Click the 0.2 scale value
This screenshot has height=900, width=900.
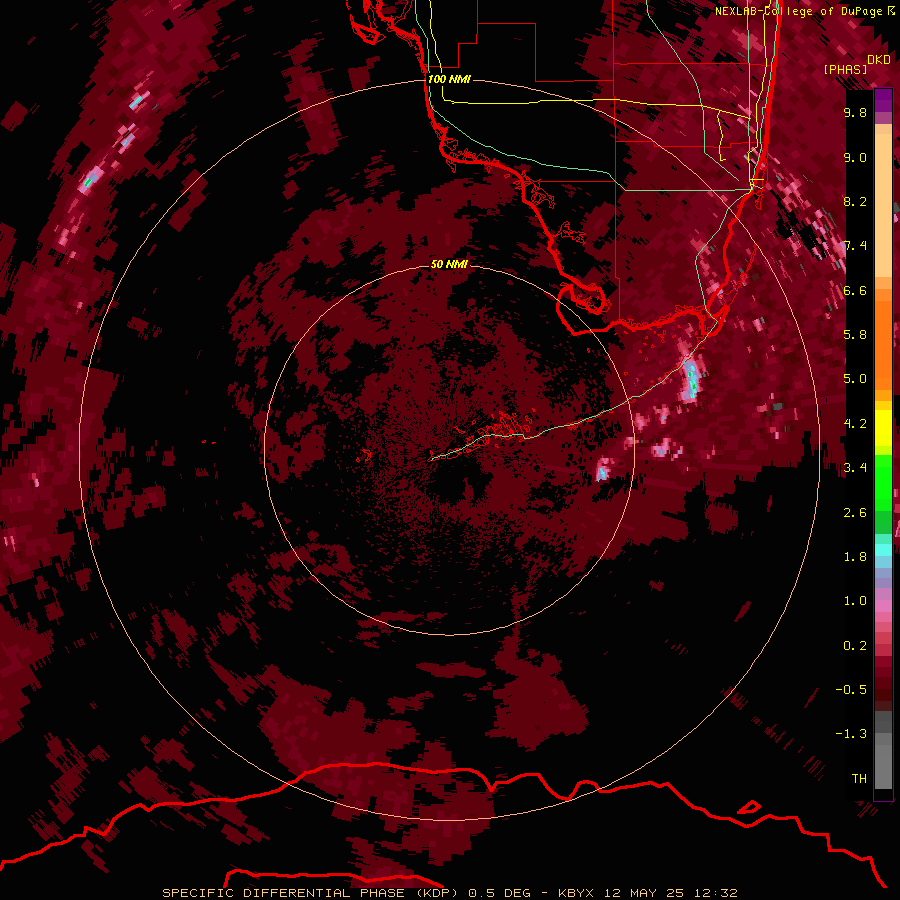coord(855,646)
